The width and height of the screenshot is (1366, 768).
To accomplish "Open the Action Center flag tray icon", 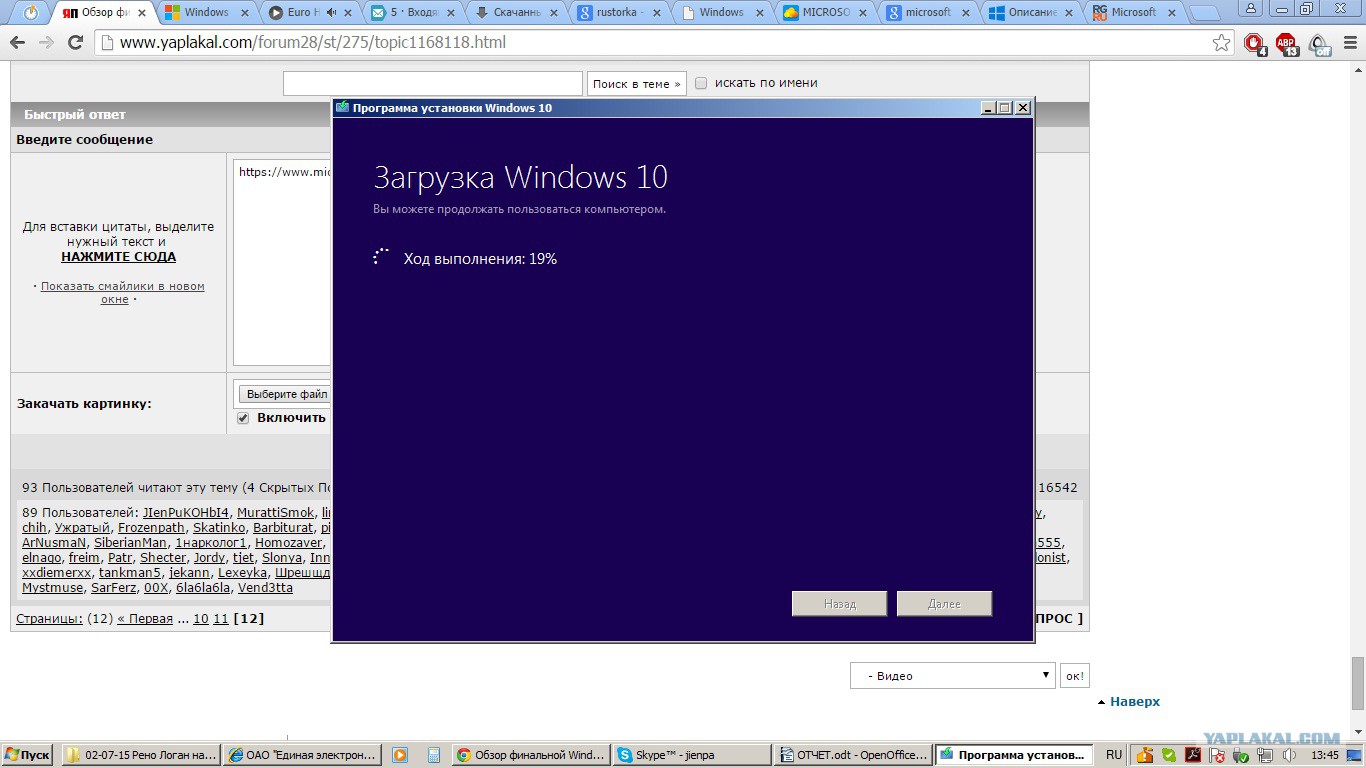I will (1217, 755).
